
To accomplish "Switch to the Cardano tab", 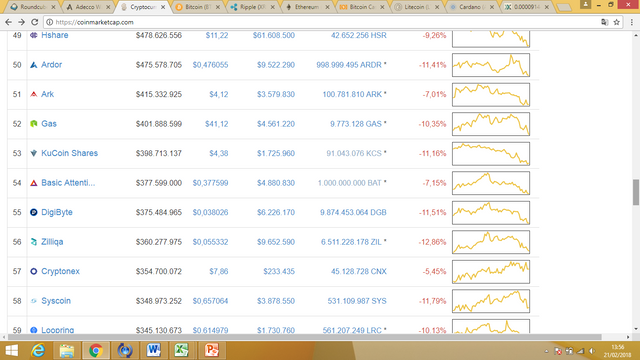I will pos(471,7).
